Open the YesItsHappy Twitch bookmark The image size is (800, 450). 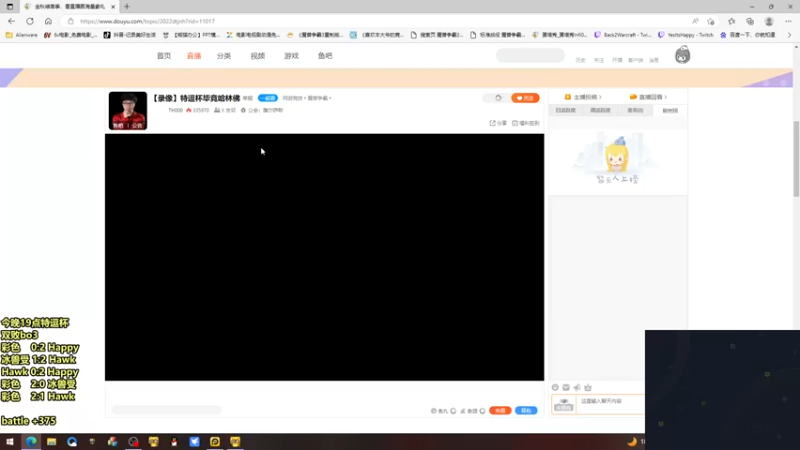click(685, 35)
